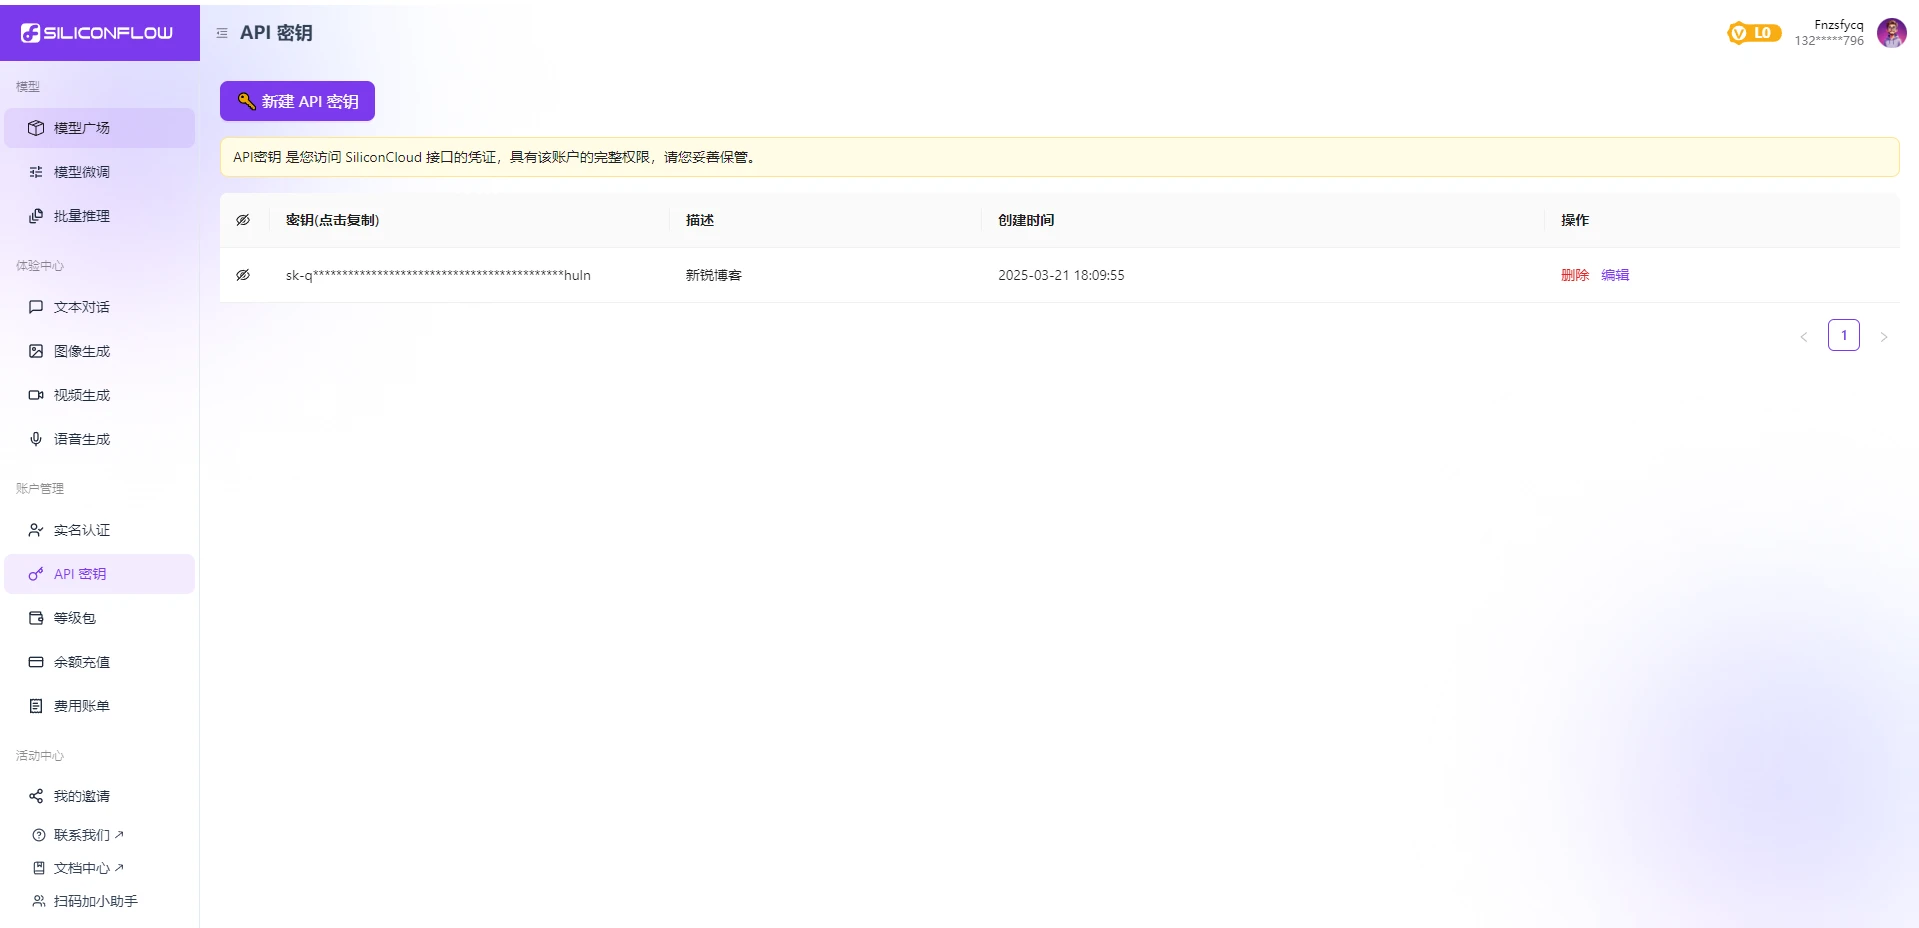This screenshot has height=928, width=1919.
Task: Click the 模型微调 sliders icon
Action: tap(36, 172)
